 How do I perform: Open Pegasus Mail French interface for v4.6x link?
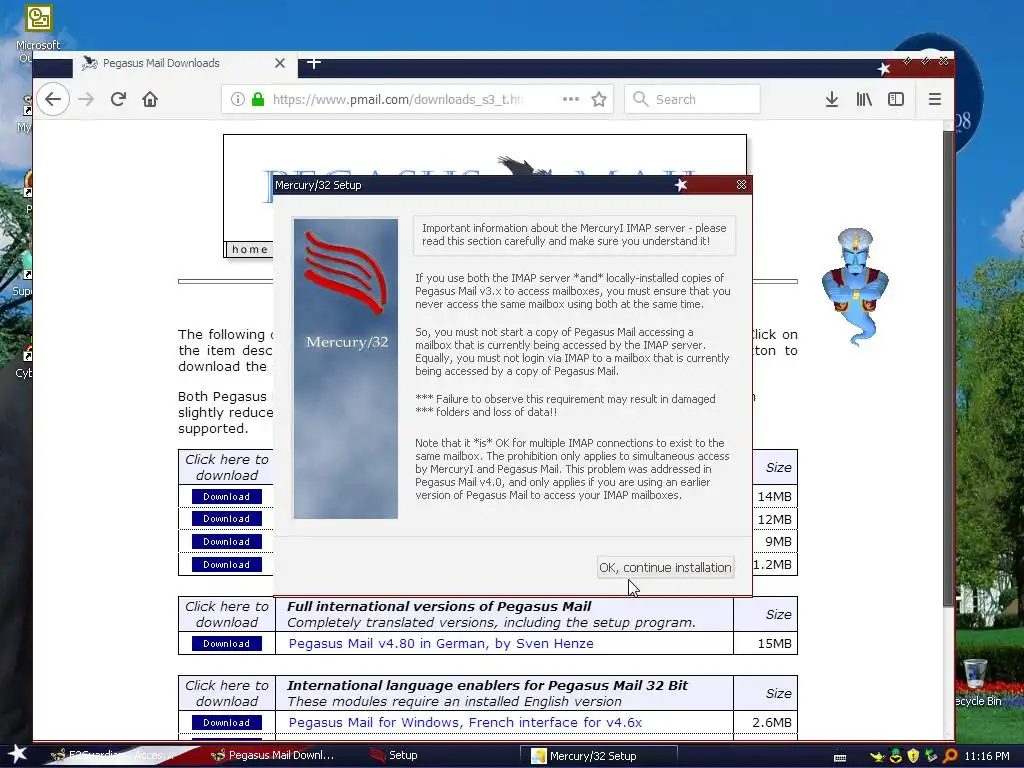[x=465, y=722]
